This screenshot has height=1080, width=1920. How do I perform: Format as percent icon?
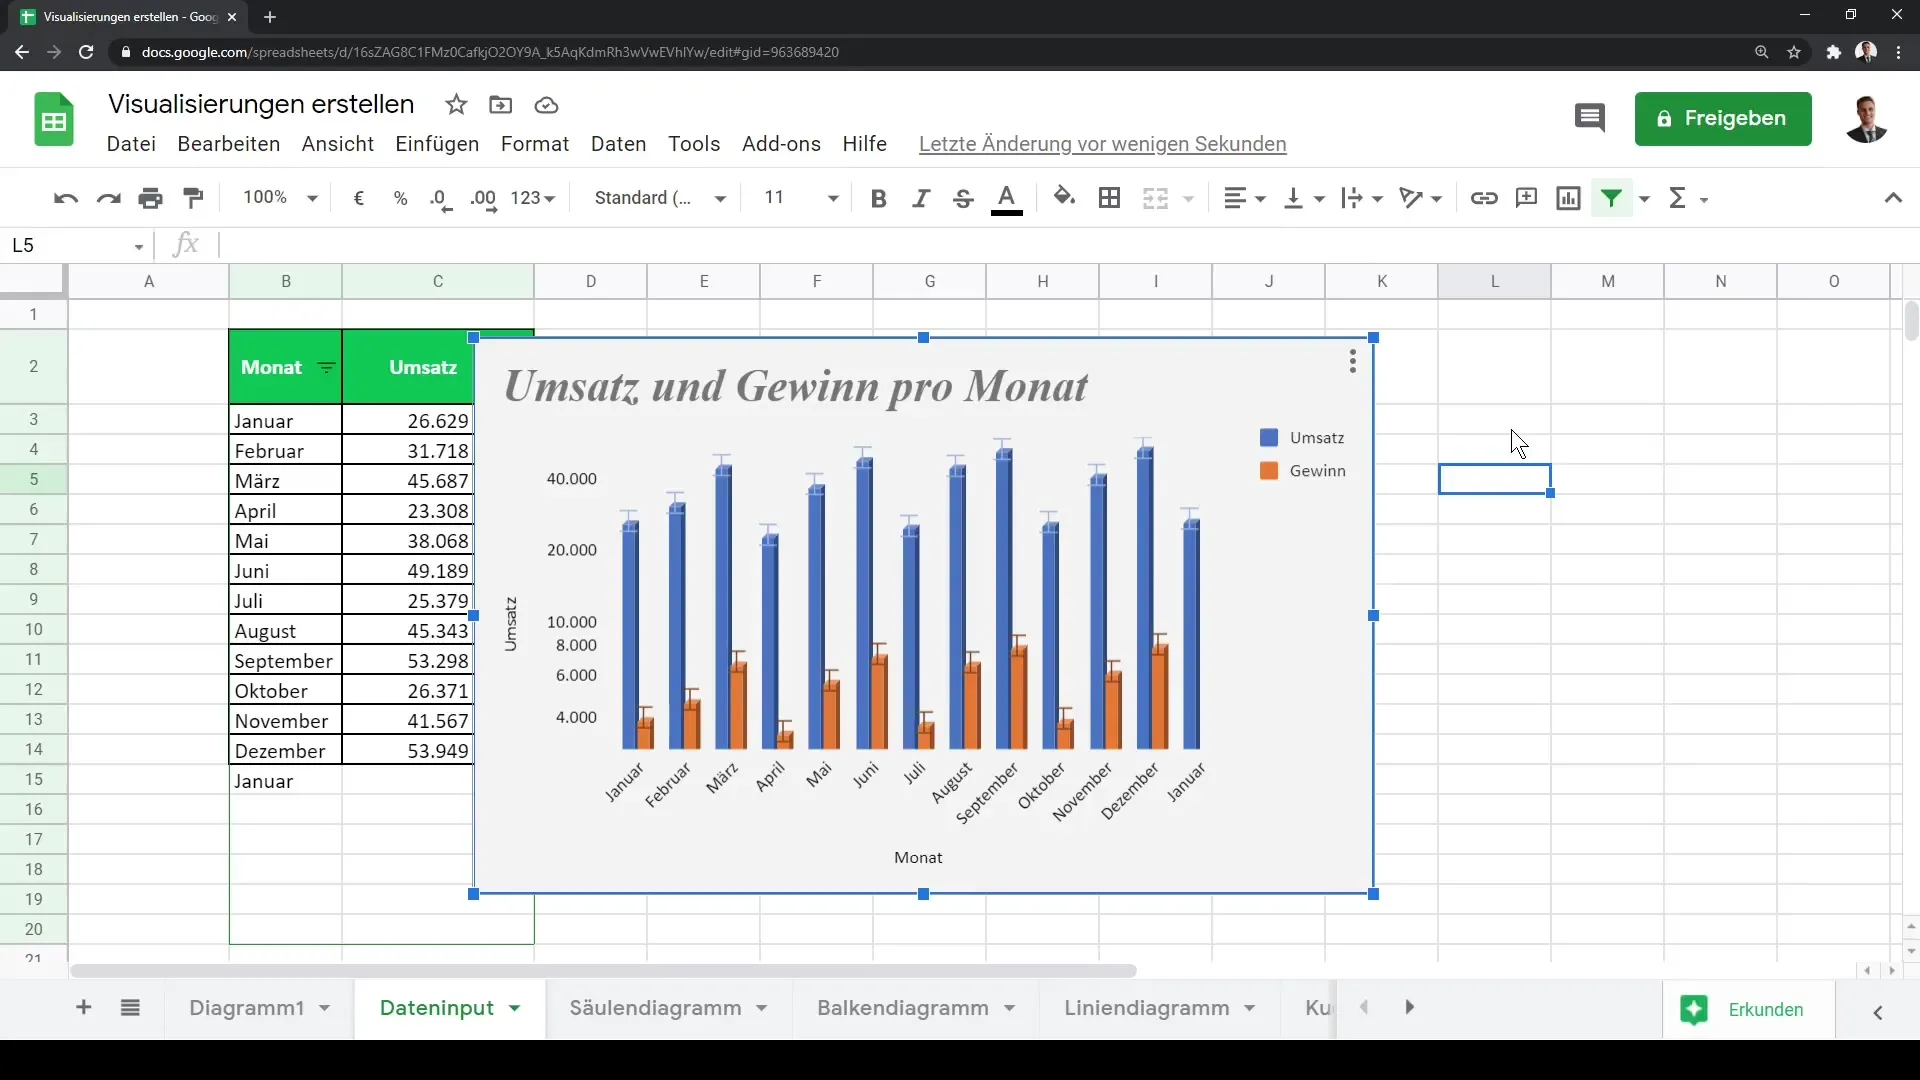coord(401,198)
